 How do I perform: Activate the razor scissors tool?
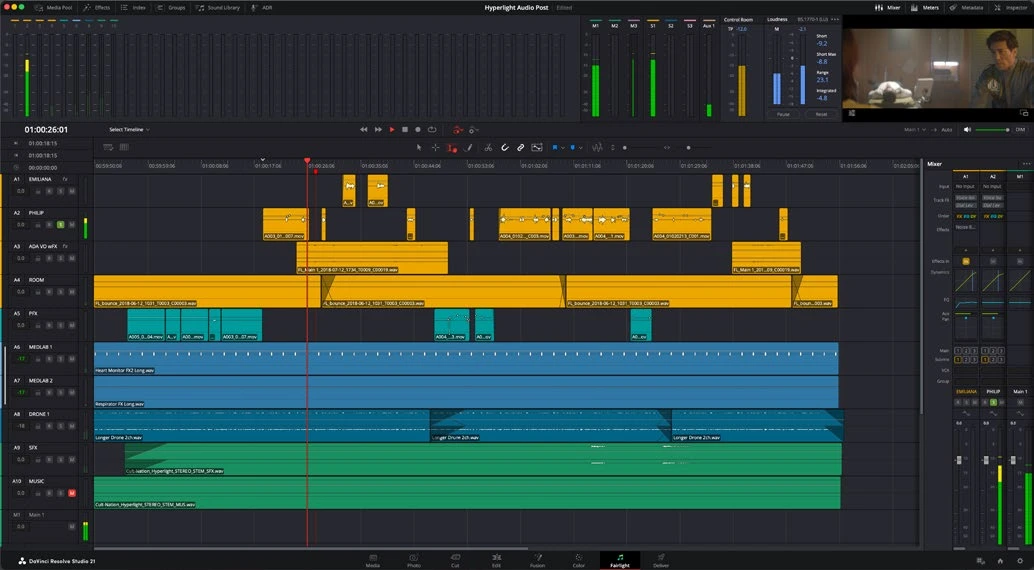coord(488,148)
